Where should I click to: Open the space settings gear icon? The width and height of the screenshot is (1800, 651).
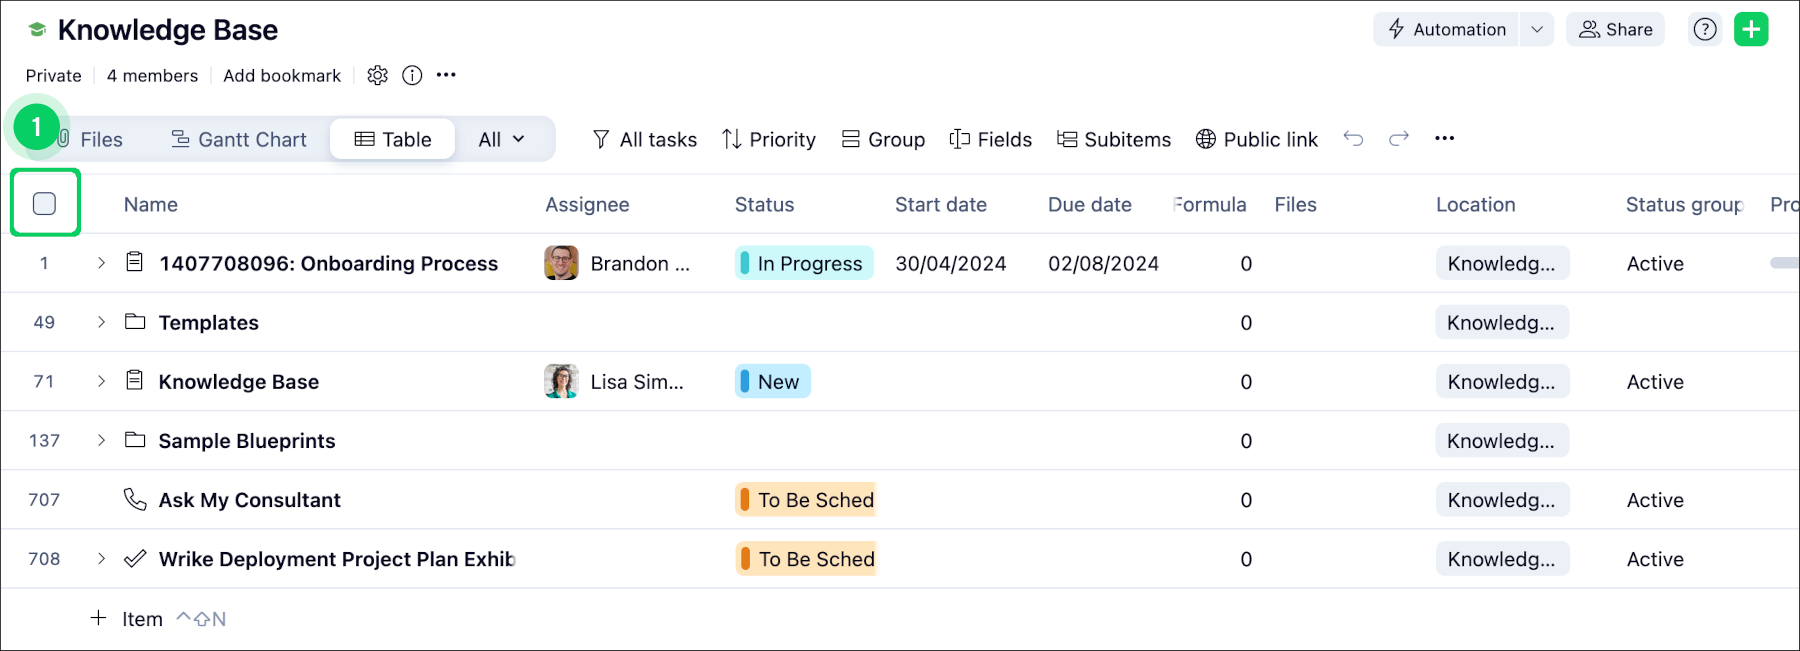377,76
